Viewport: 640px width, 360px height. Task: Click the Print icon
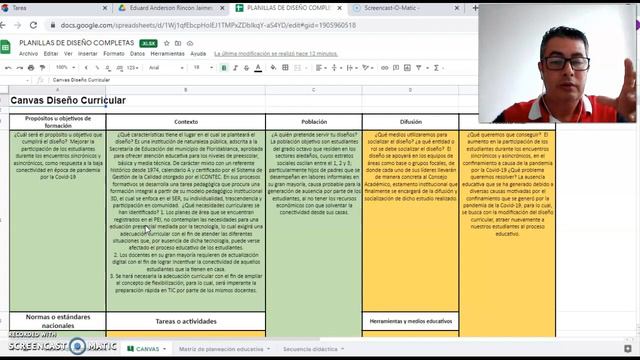click(x=31, y=68)
